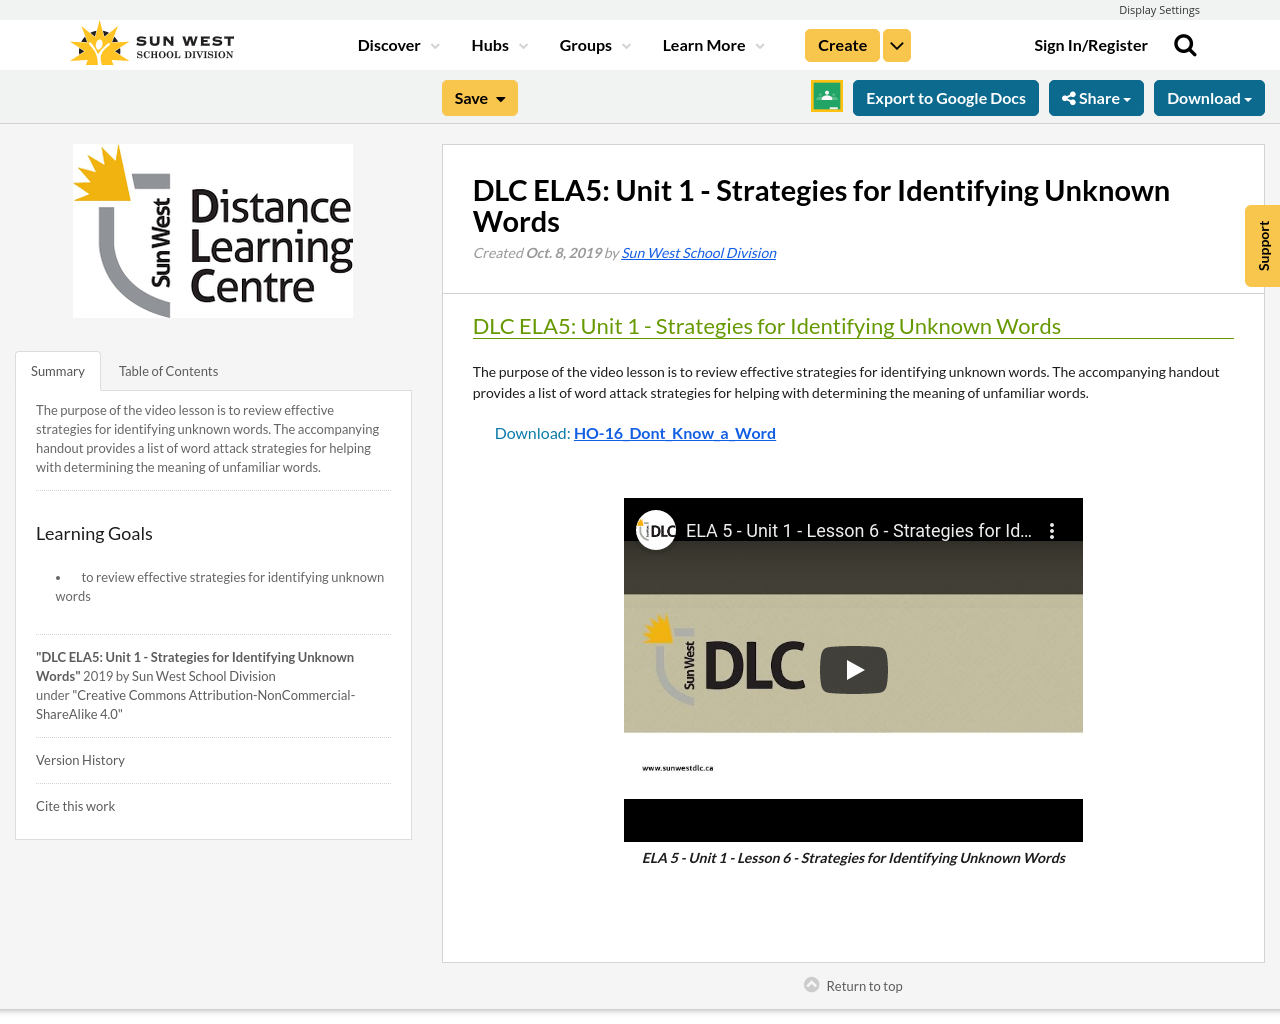This screenshot has width=1280, height=1024.
Task: Click Sign In/Register
Action: (1091, 44)
